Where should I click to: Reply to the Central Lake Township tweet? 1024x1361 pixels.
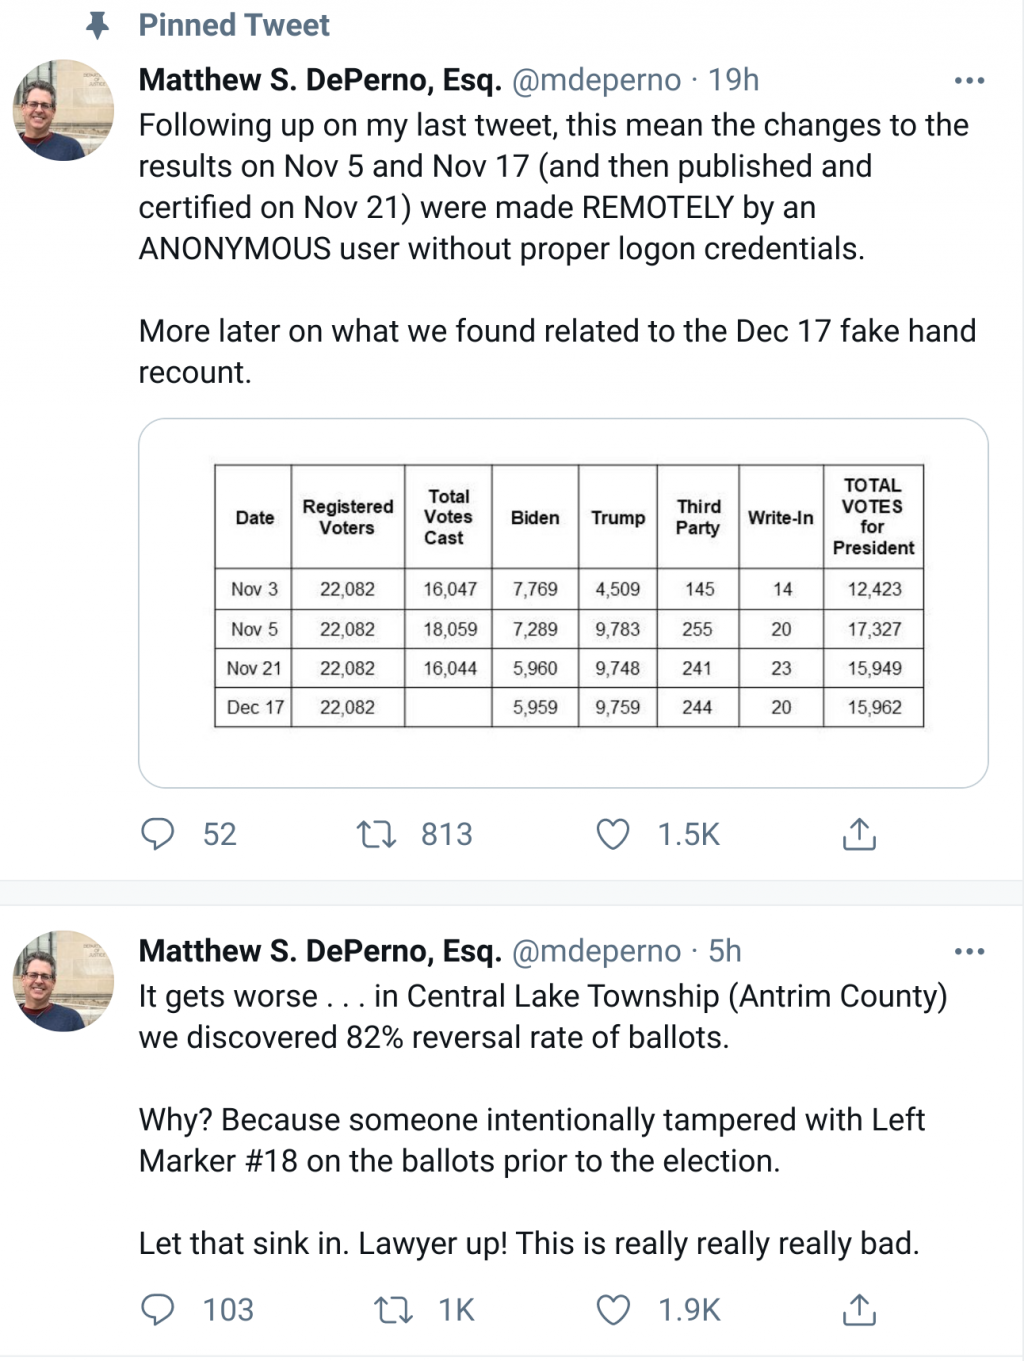coord(158,1310)
